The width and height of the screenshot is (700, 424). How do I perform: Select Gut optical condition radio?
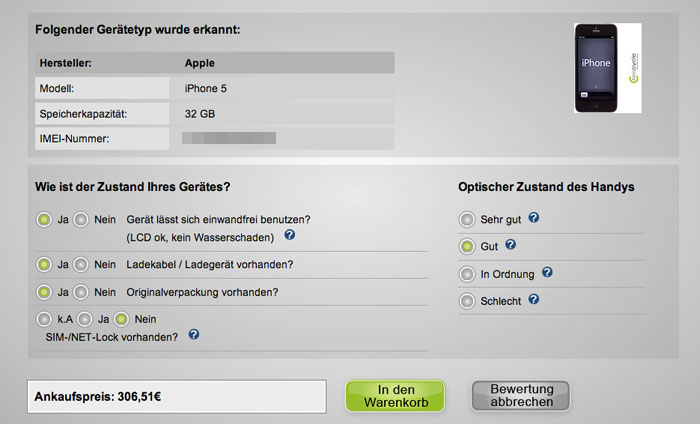coord(467,246)
